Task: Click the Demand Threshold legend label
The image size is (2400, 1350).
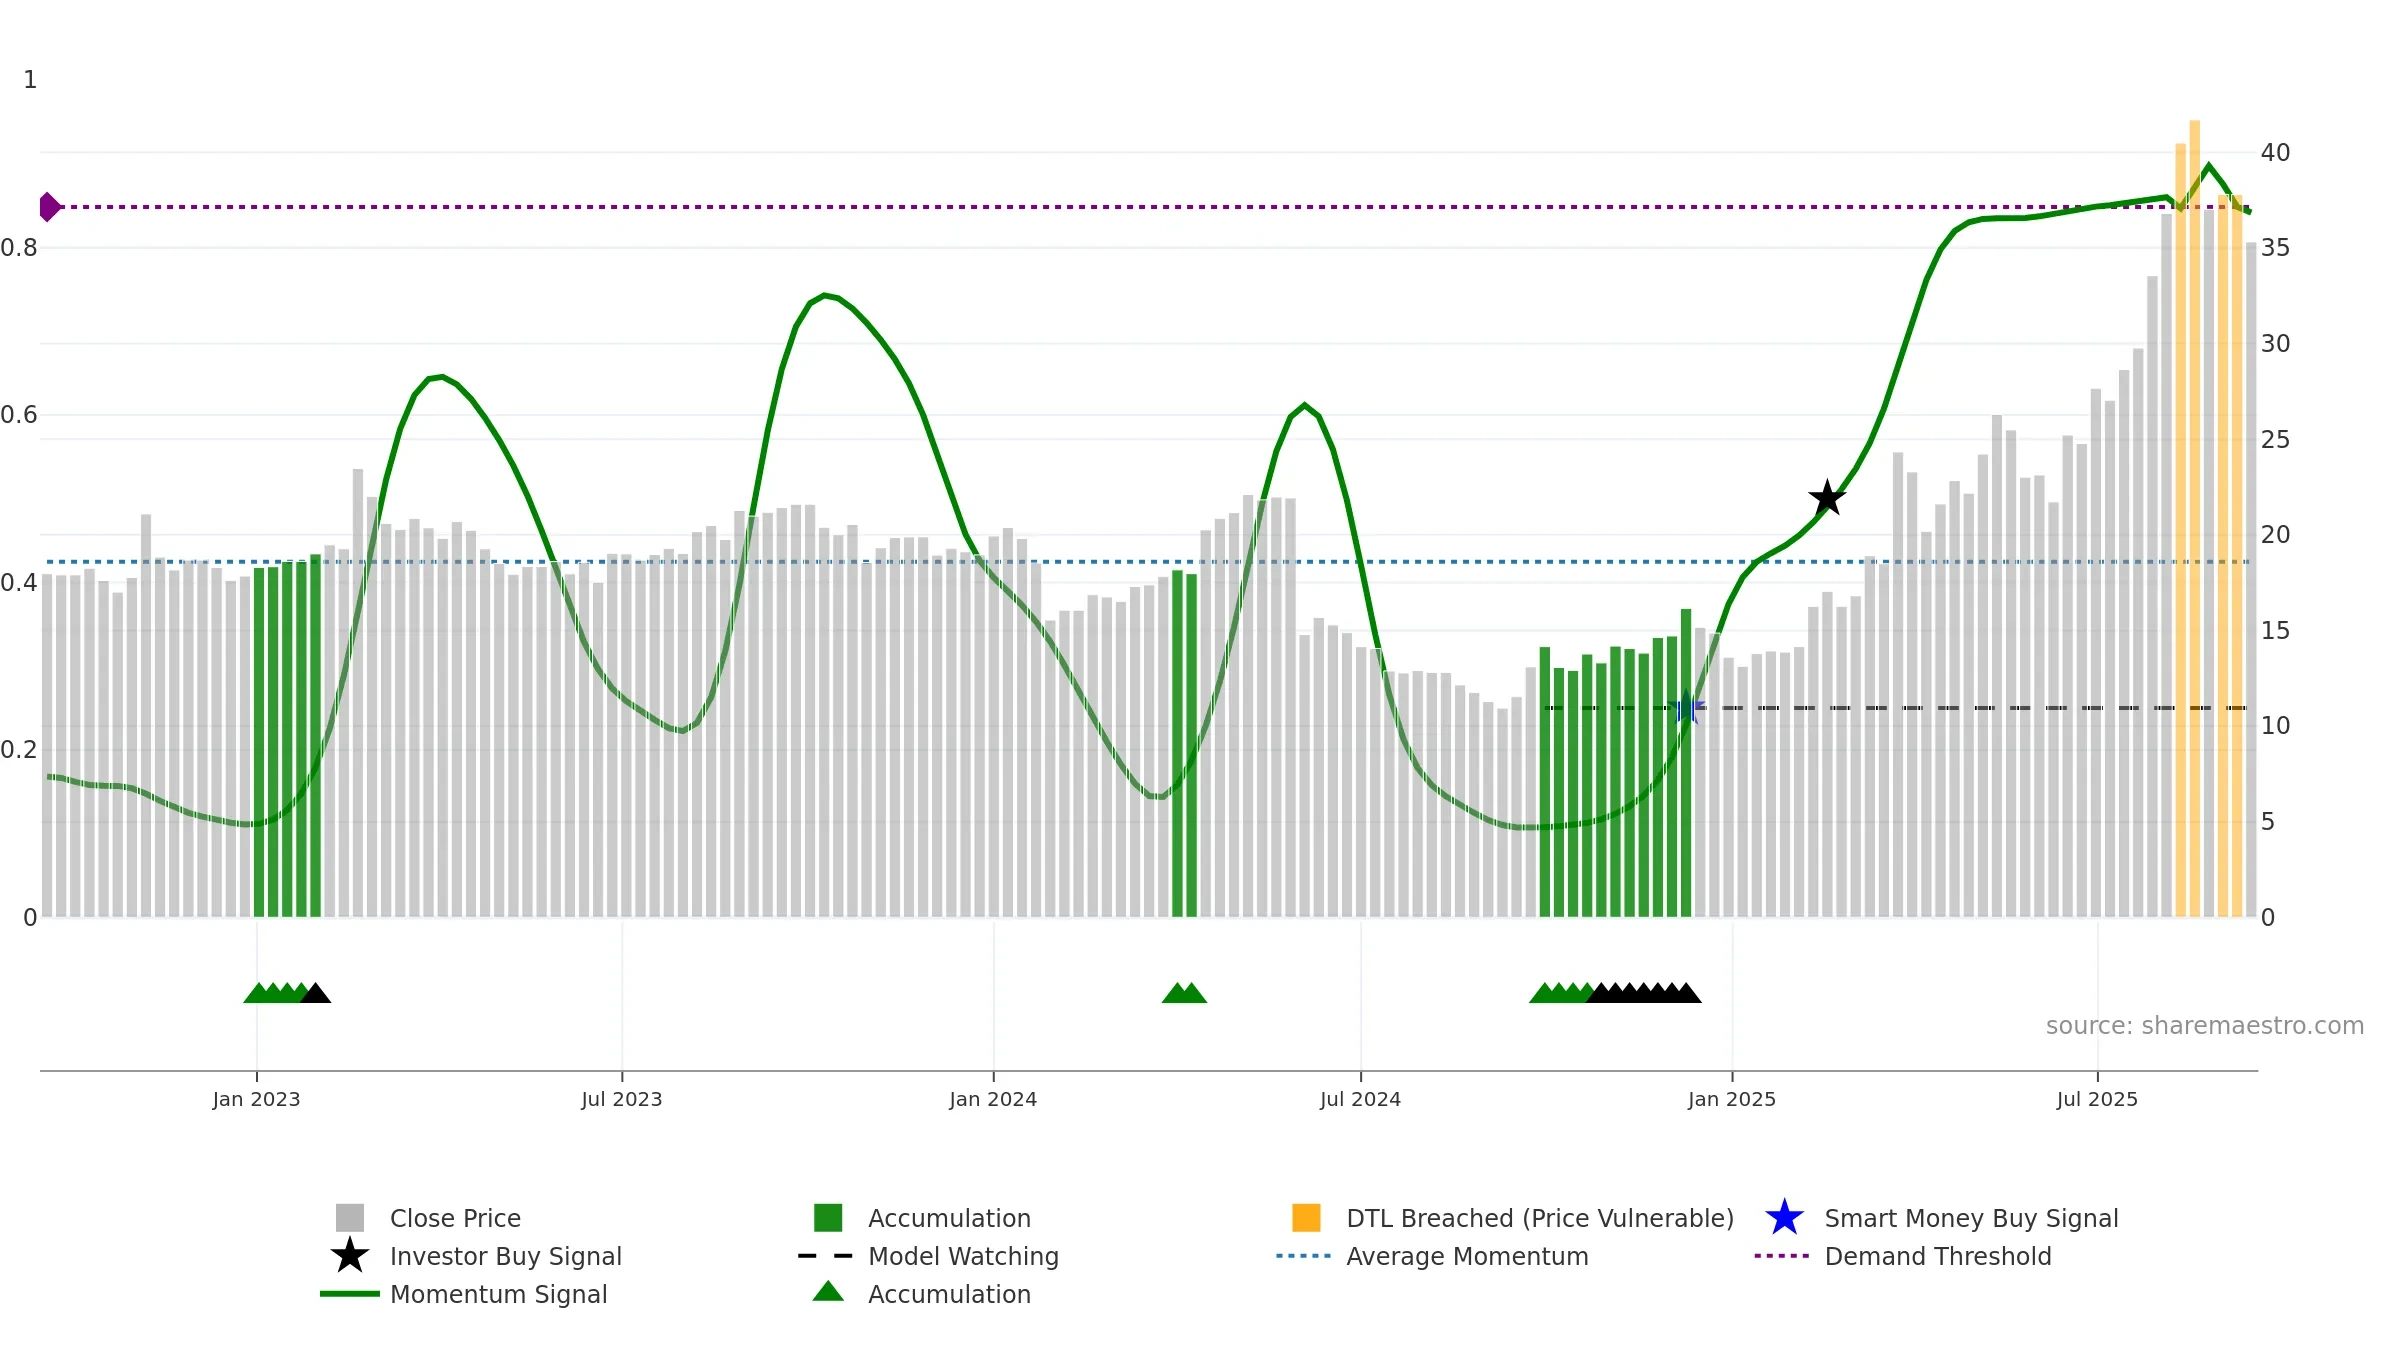Action: click(x=1938, y=1256)
